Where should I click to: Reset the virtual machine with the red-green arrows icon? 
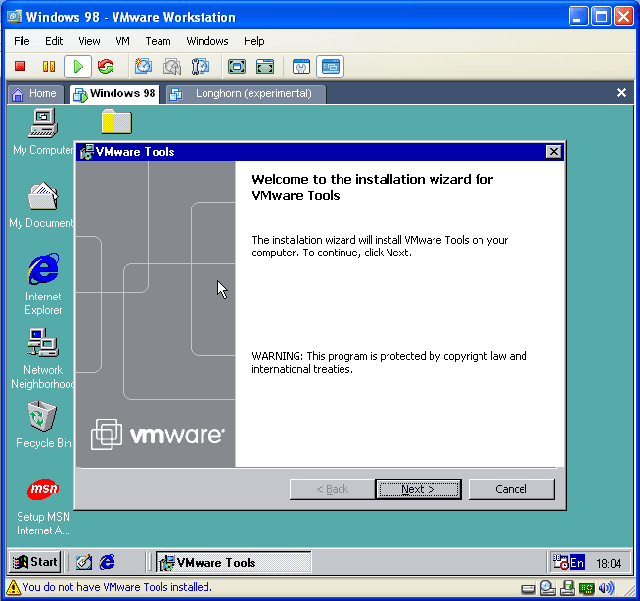(x=106, y=67)
